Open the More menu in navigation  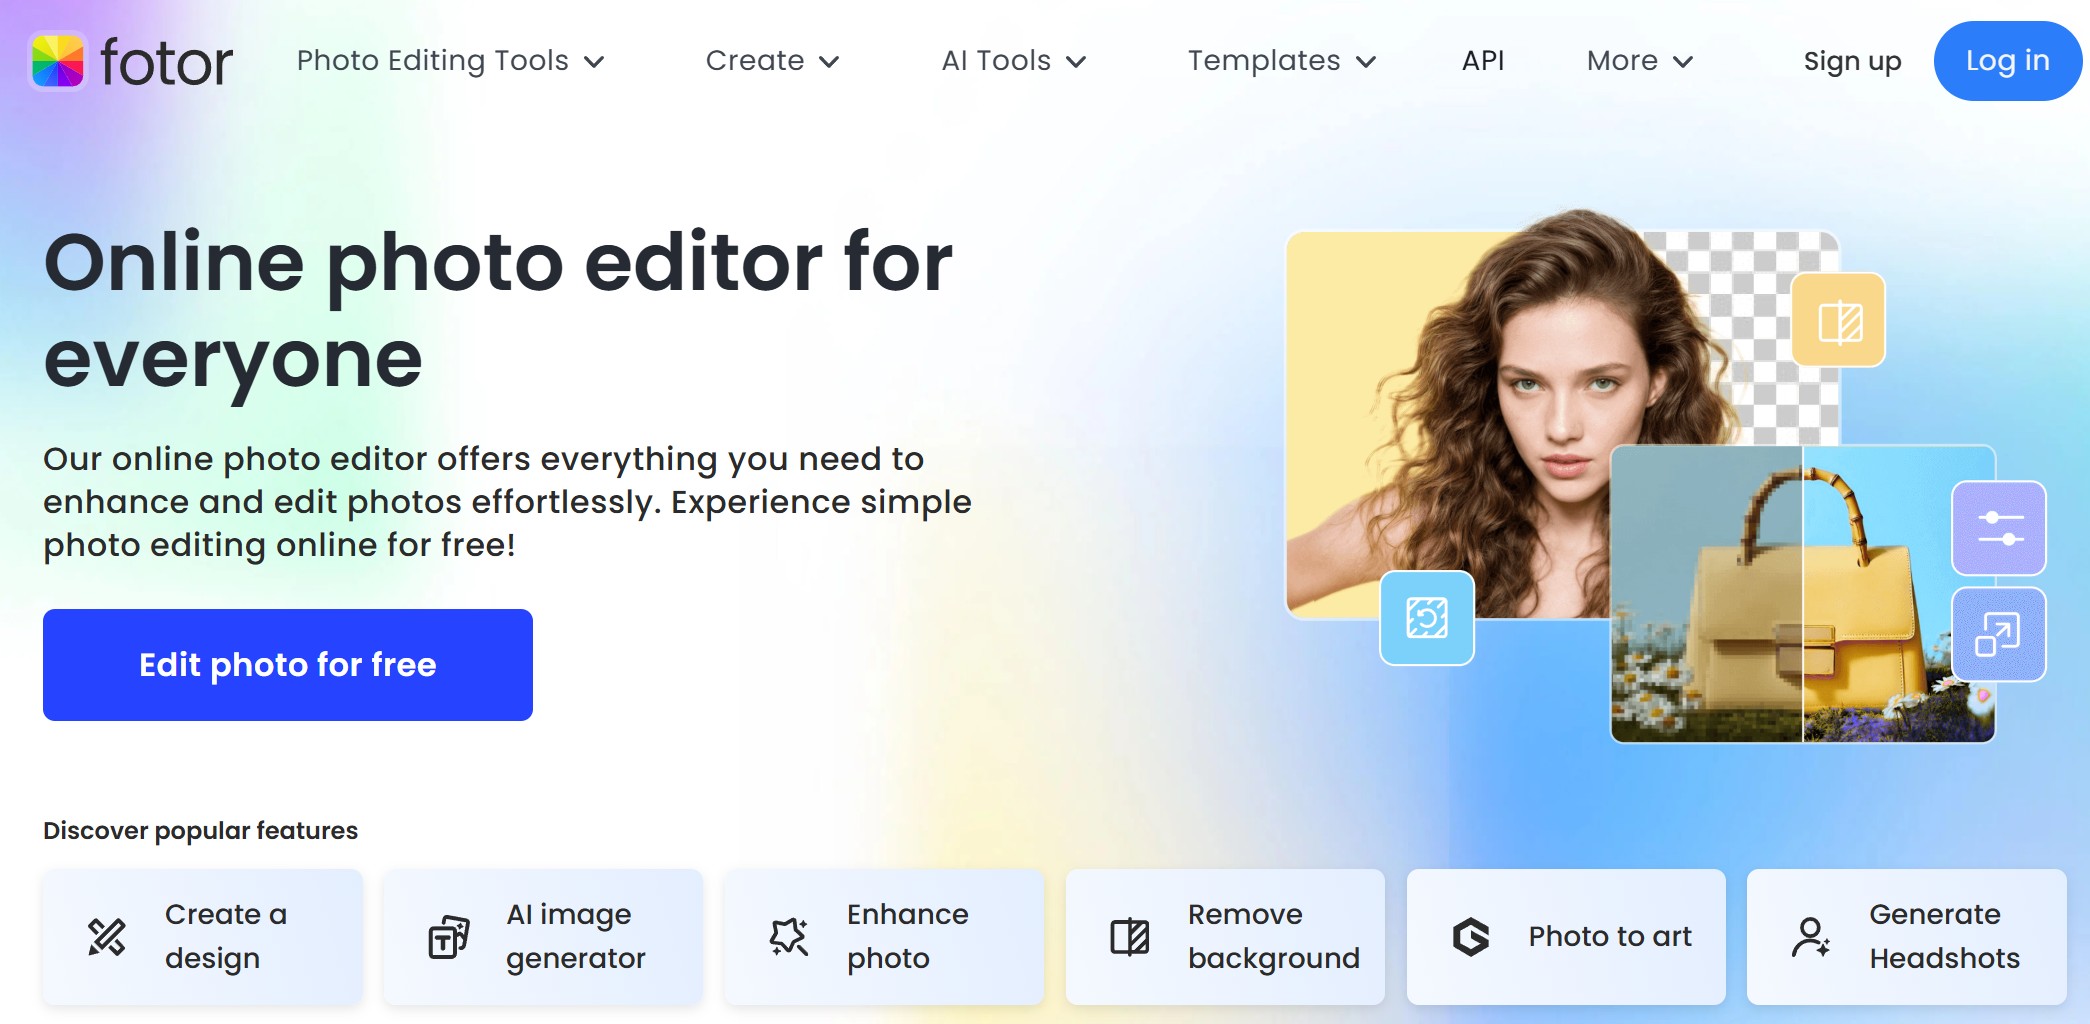[x=1639, y=61]
